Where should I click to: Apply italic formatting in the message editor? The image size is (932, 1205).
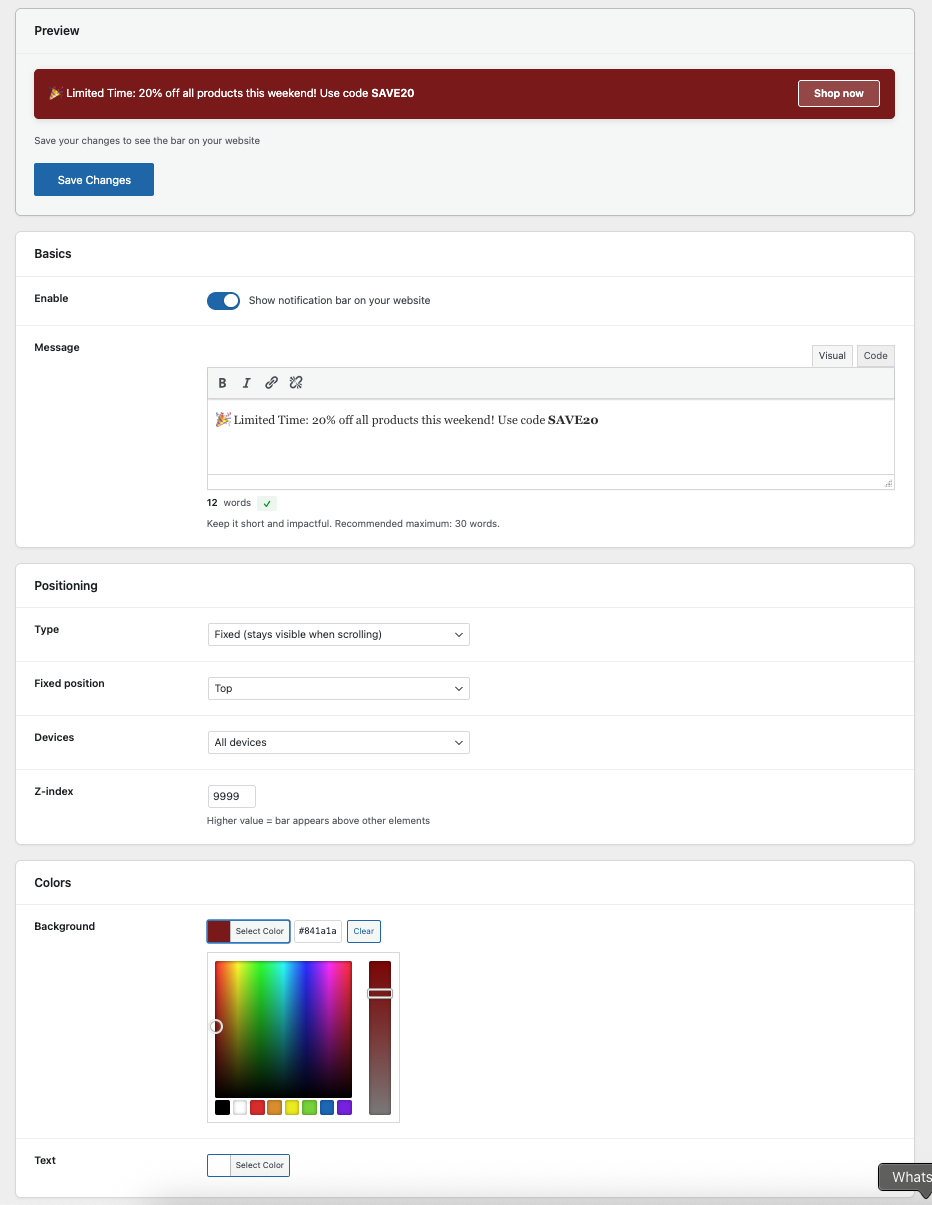point(246,383)
